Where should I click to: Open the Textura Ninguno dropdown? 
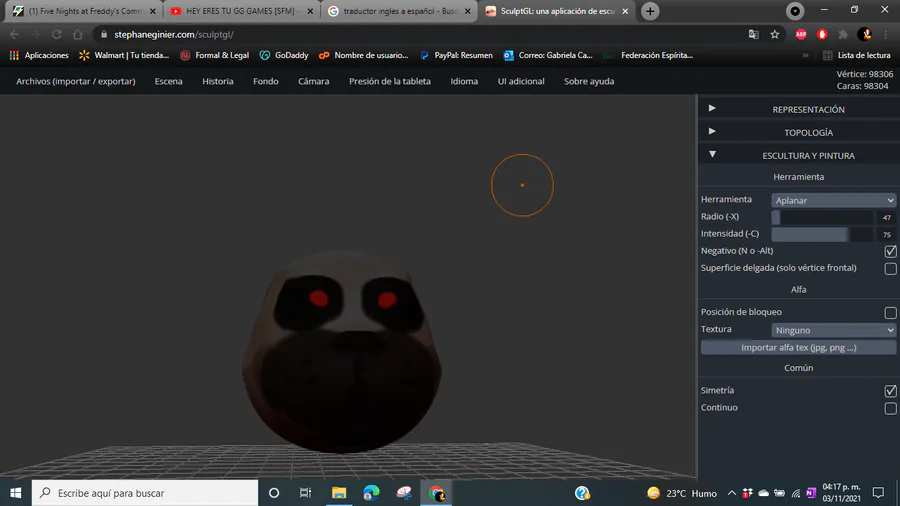tap(833, 330)
